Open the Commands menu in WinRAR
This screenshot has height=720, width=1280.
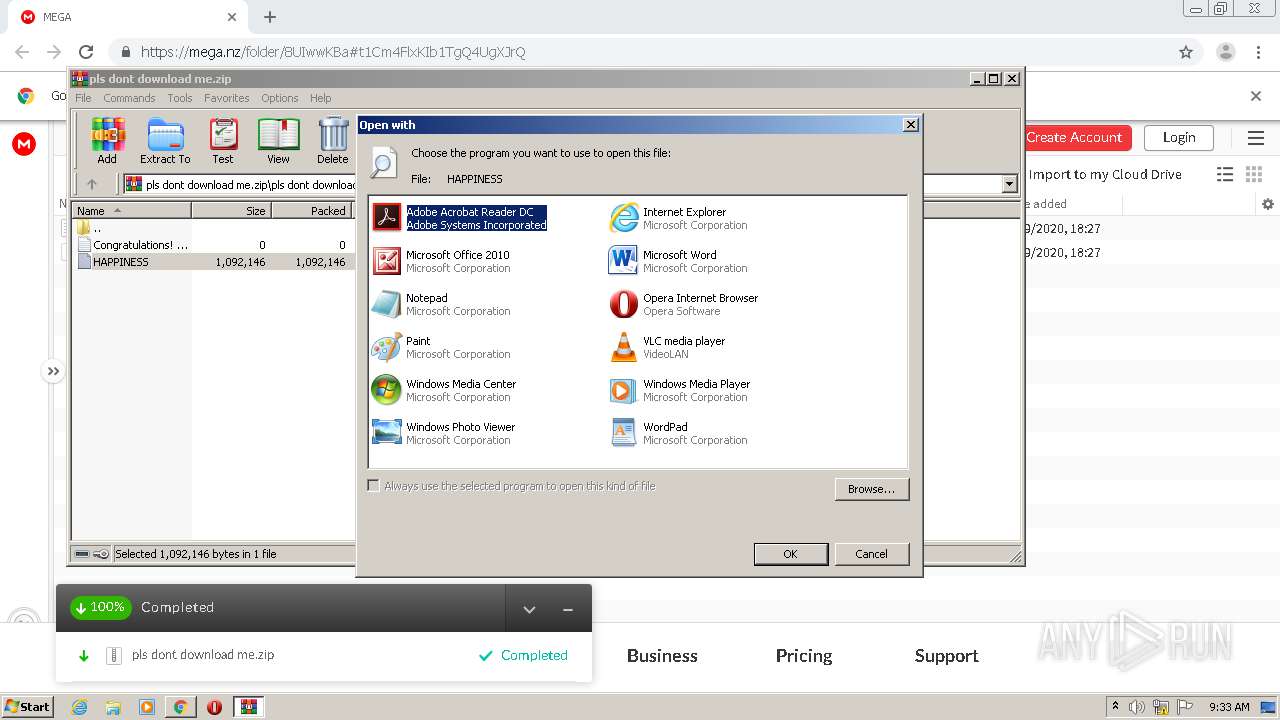[x=129, y=98]
